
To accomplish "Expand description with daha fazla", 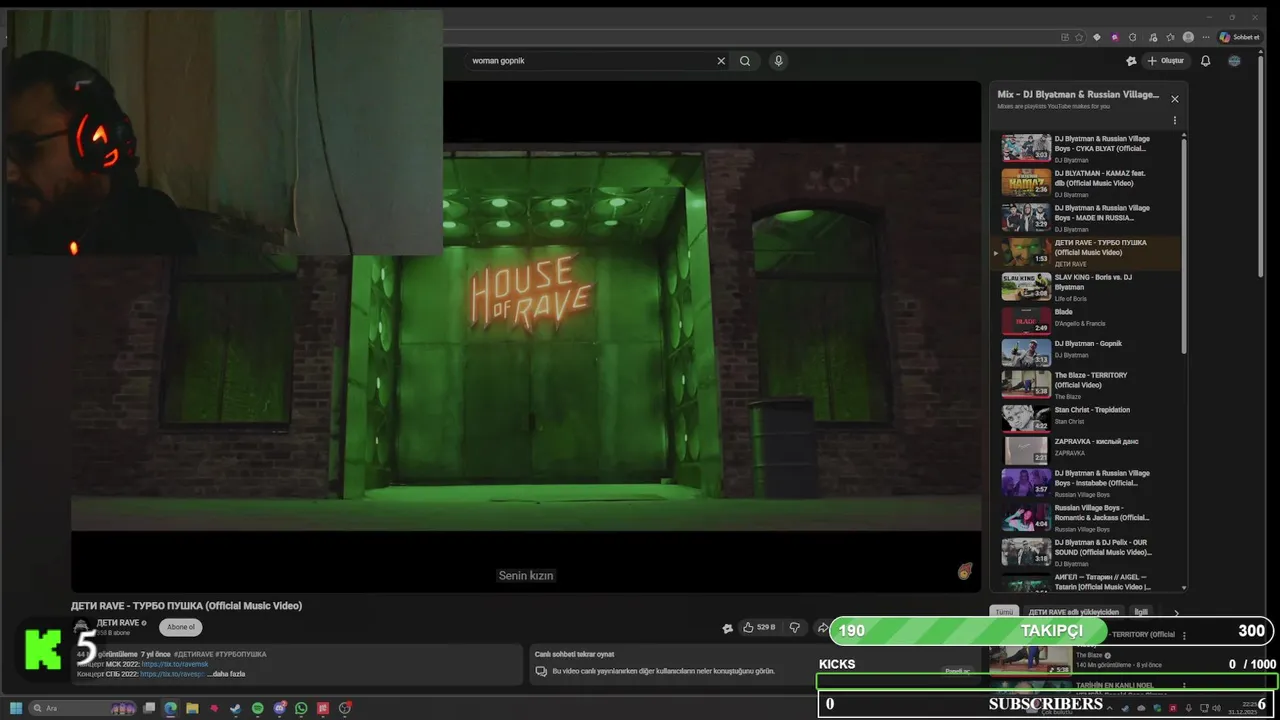I will (x=226, y=674).
